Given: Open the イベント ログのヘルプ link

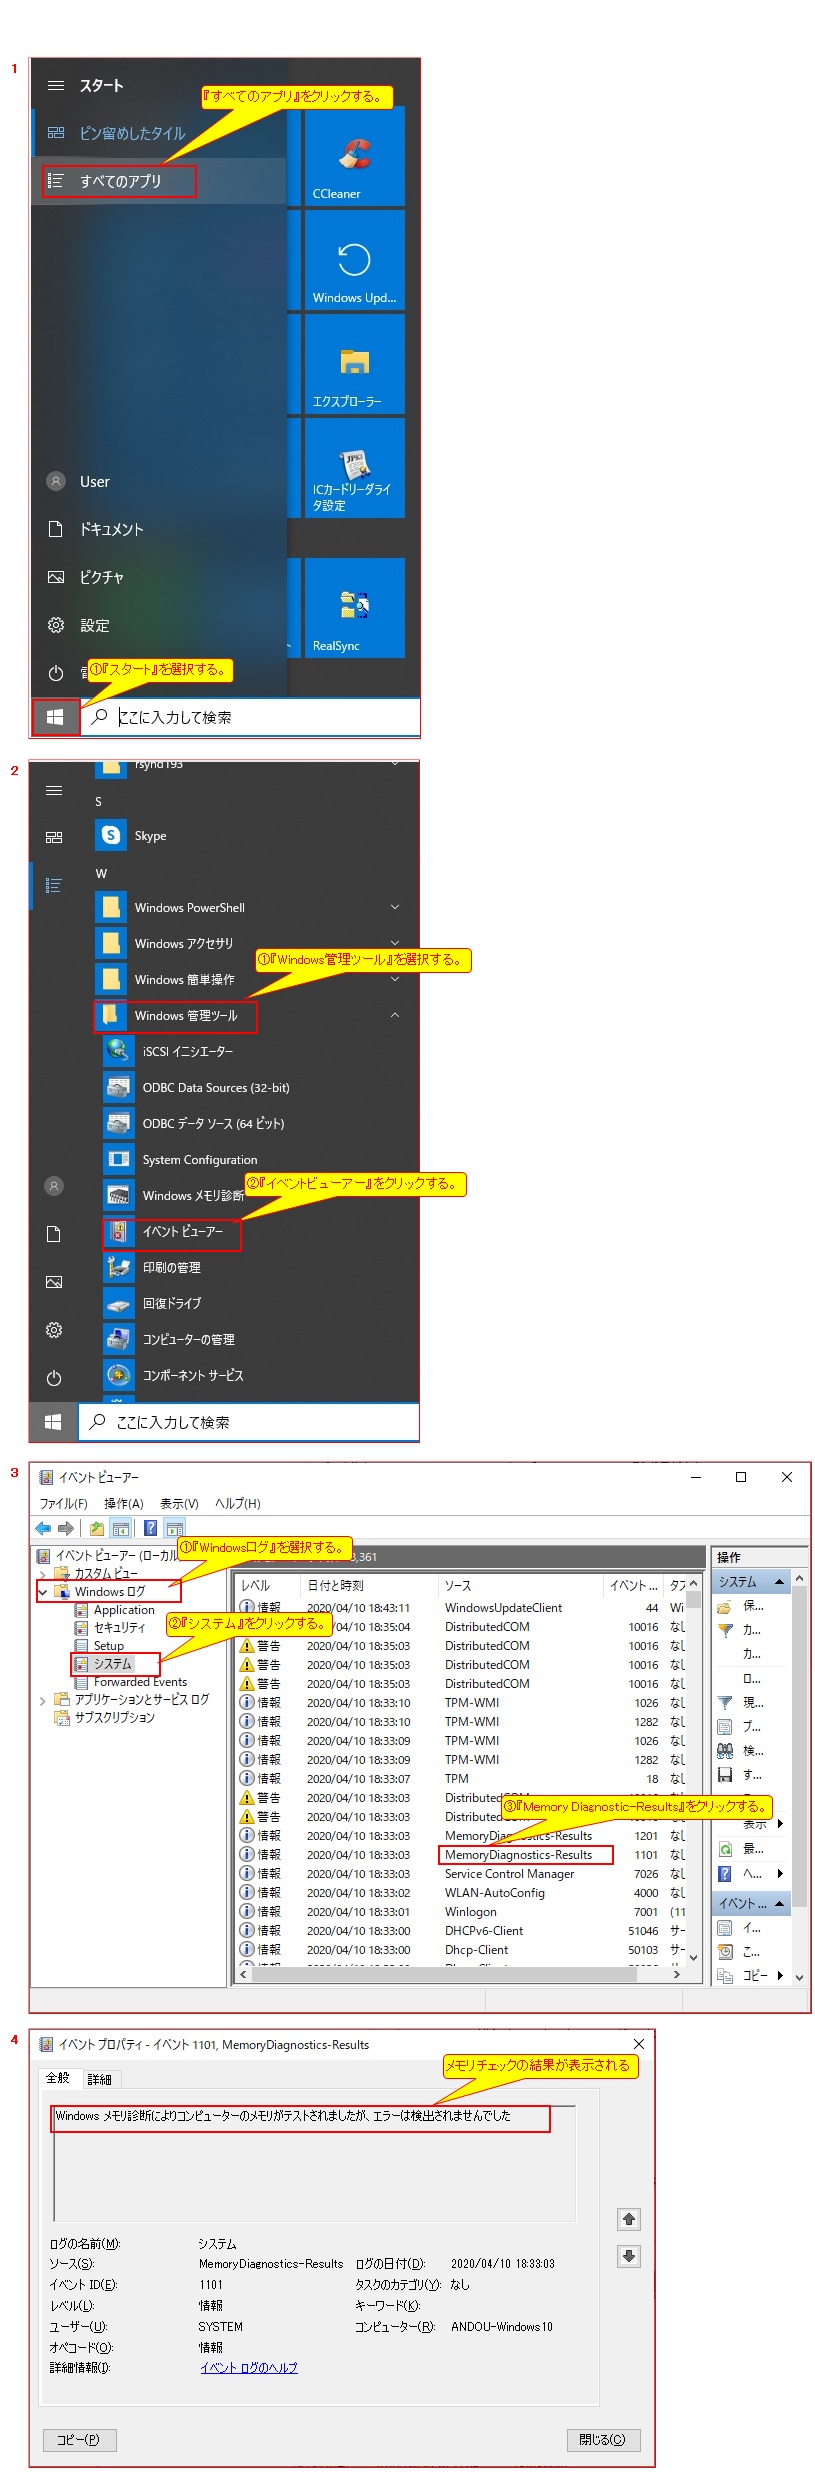Looking at the screenshot, I should [x=249, y=2368].
